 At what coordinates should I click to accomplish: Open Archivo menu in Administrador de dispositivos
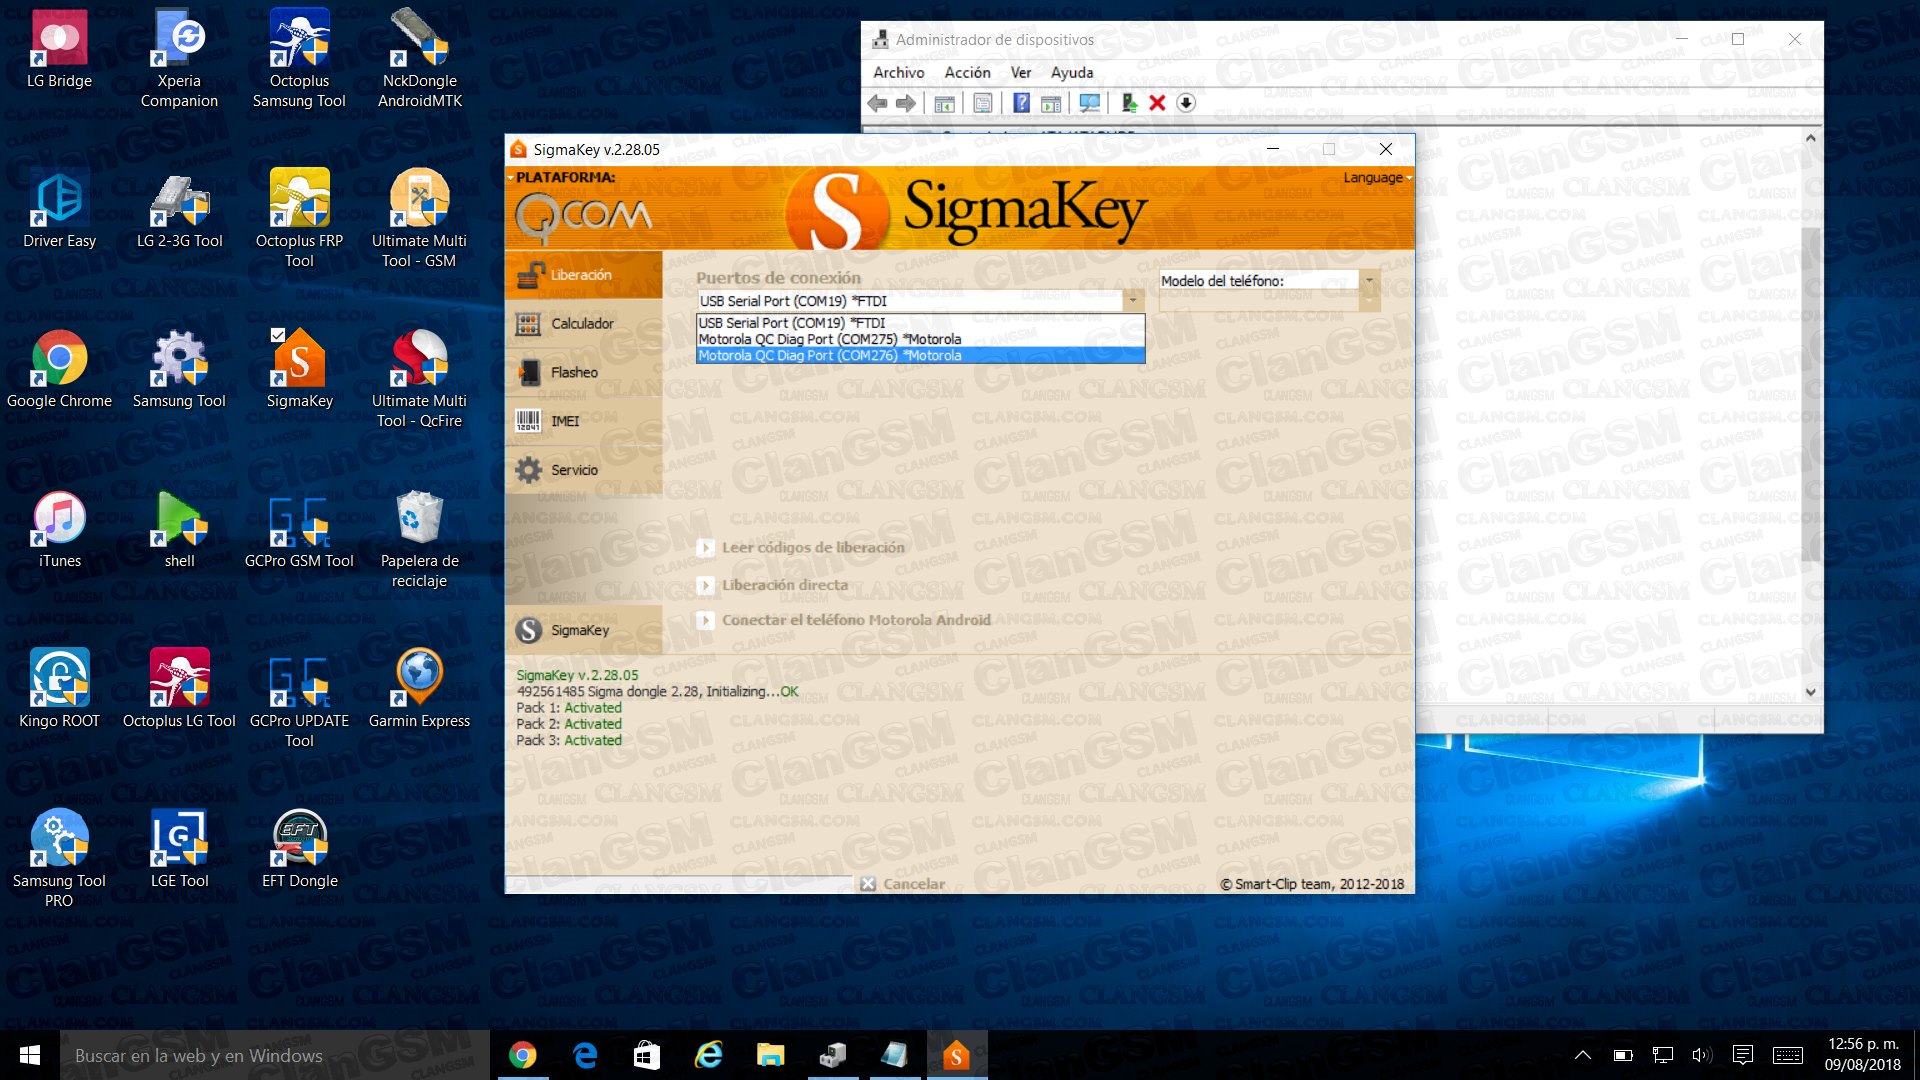tap(898, 73)
